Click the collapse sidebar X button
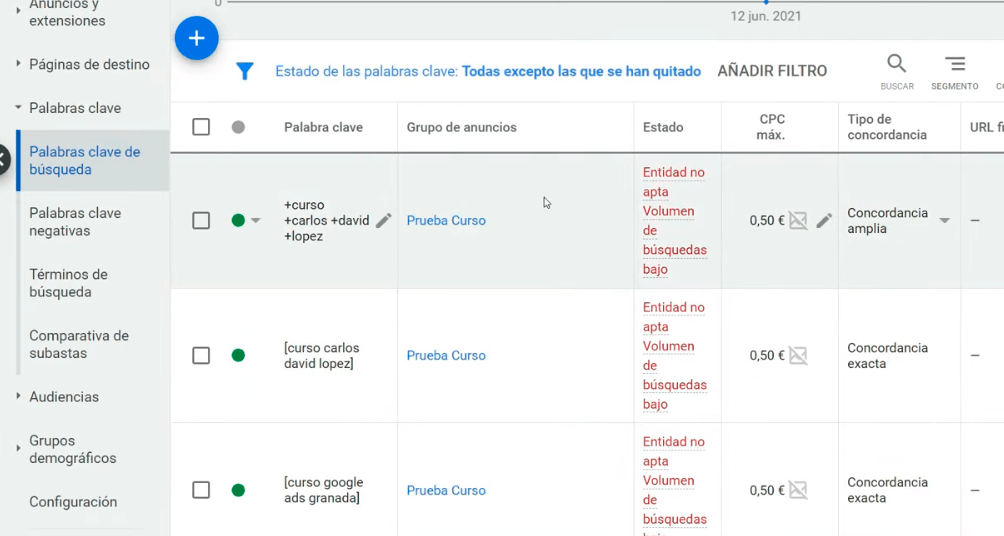The height and width of the screenshot is (536, 1004). tap(3, 160)
